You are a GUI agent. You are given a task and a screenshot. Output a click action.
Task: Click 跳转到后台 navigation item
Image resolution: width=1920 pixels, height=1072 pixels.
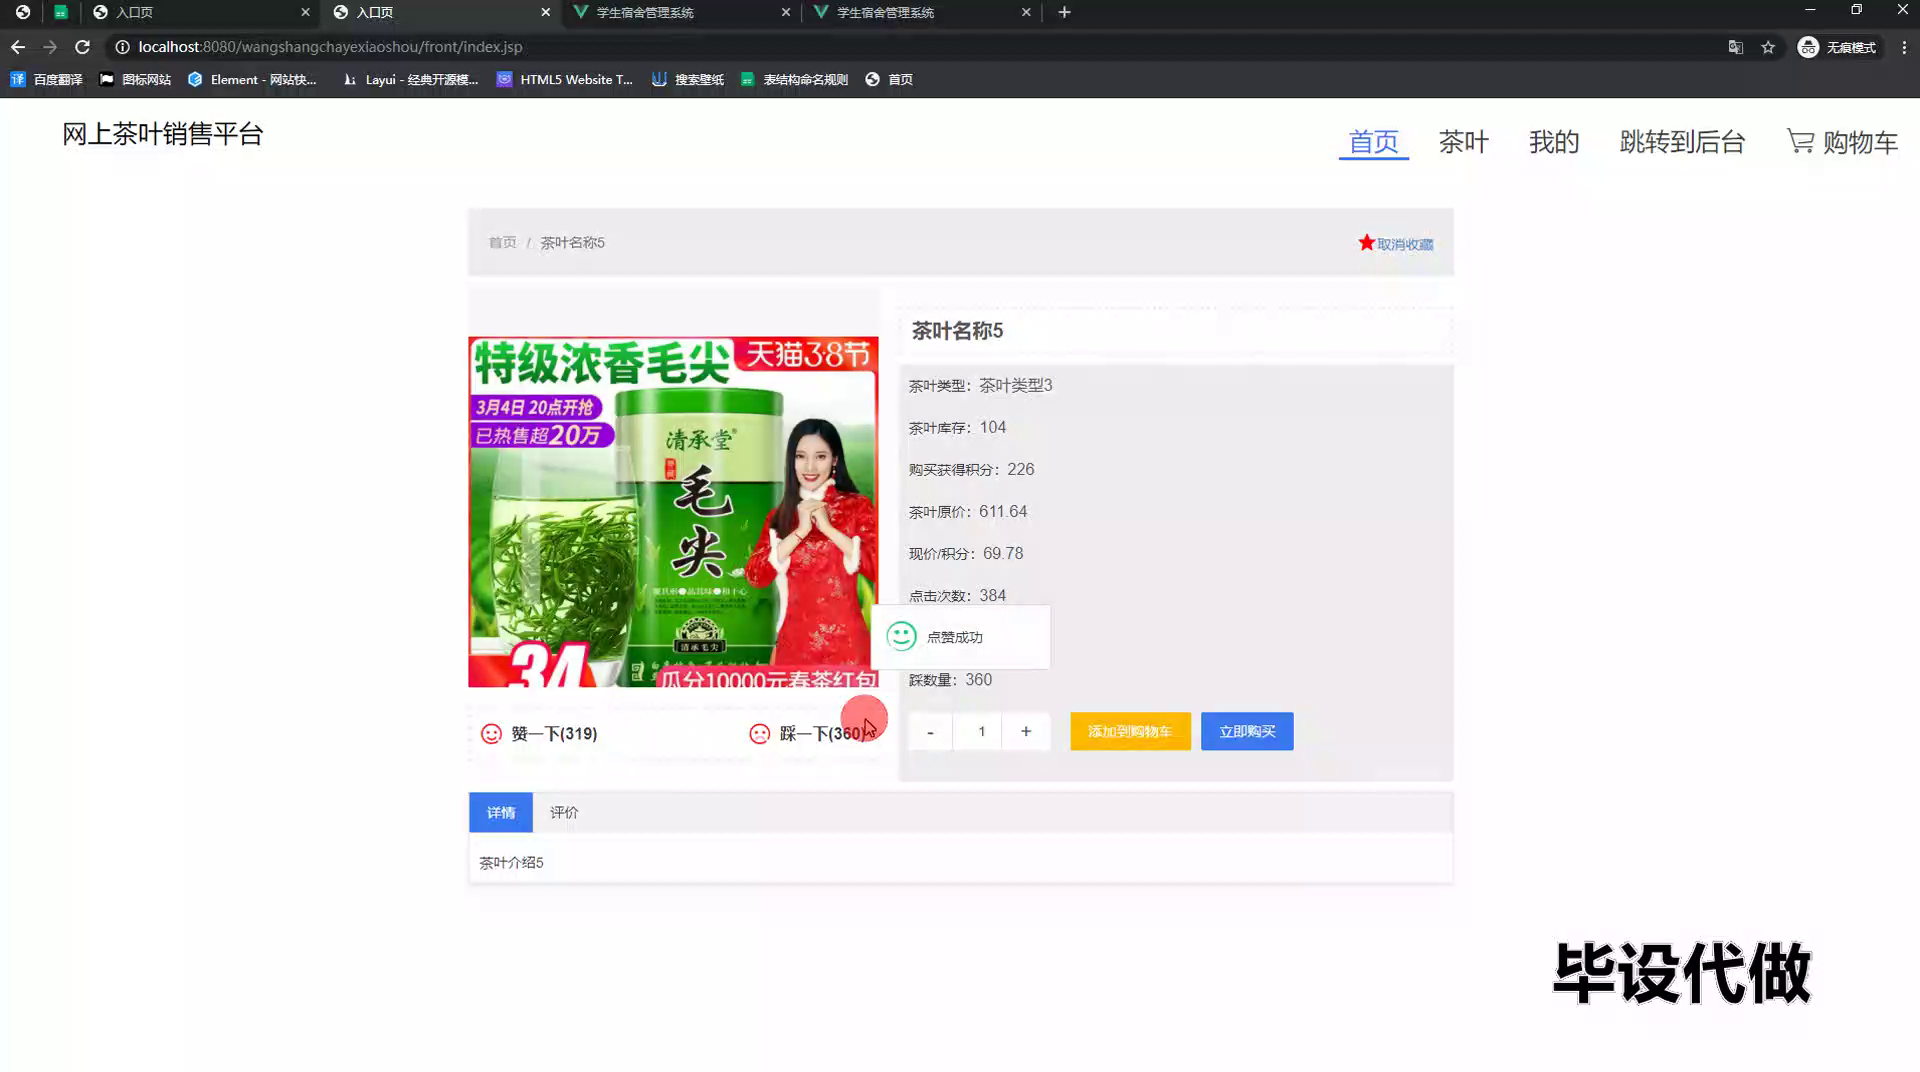click(1682, 142)
